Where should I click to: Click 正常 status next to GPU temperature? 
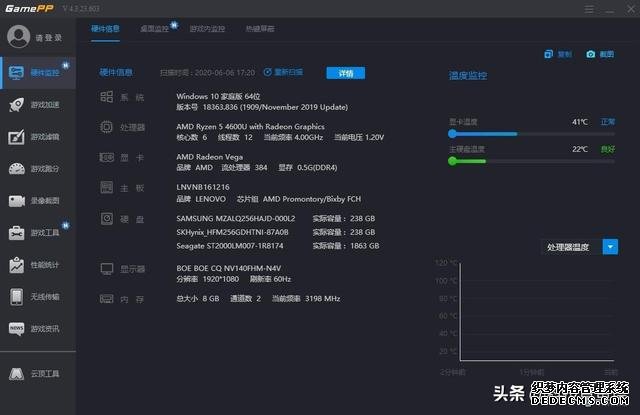(608, 122)
